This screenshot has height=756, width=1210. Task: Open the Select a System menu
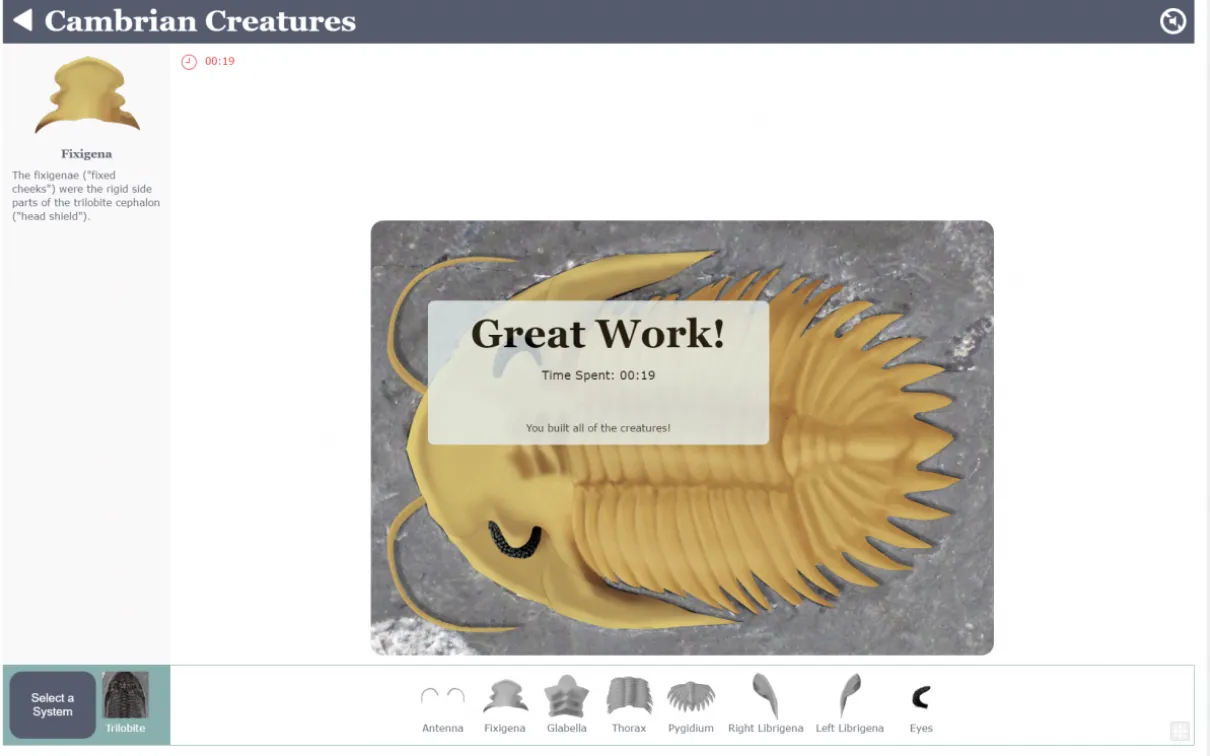pos(52,704)
